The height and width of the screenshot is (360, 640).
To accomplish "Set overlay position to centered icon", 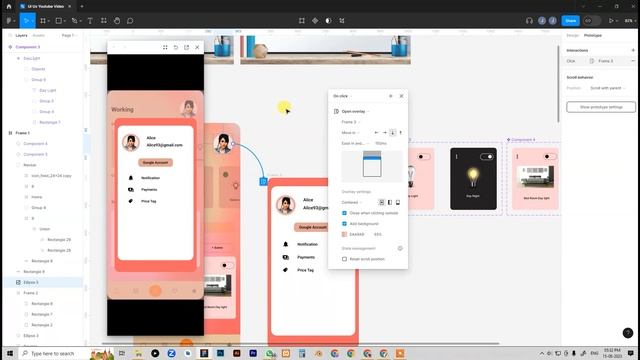I will pos(382,202).
